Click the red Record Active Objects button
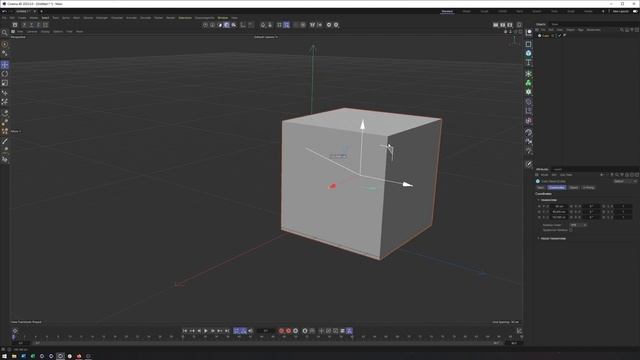640x360 pixels. click(x=281, y=331)
